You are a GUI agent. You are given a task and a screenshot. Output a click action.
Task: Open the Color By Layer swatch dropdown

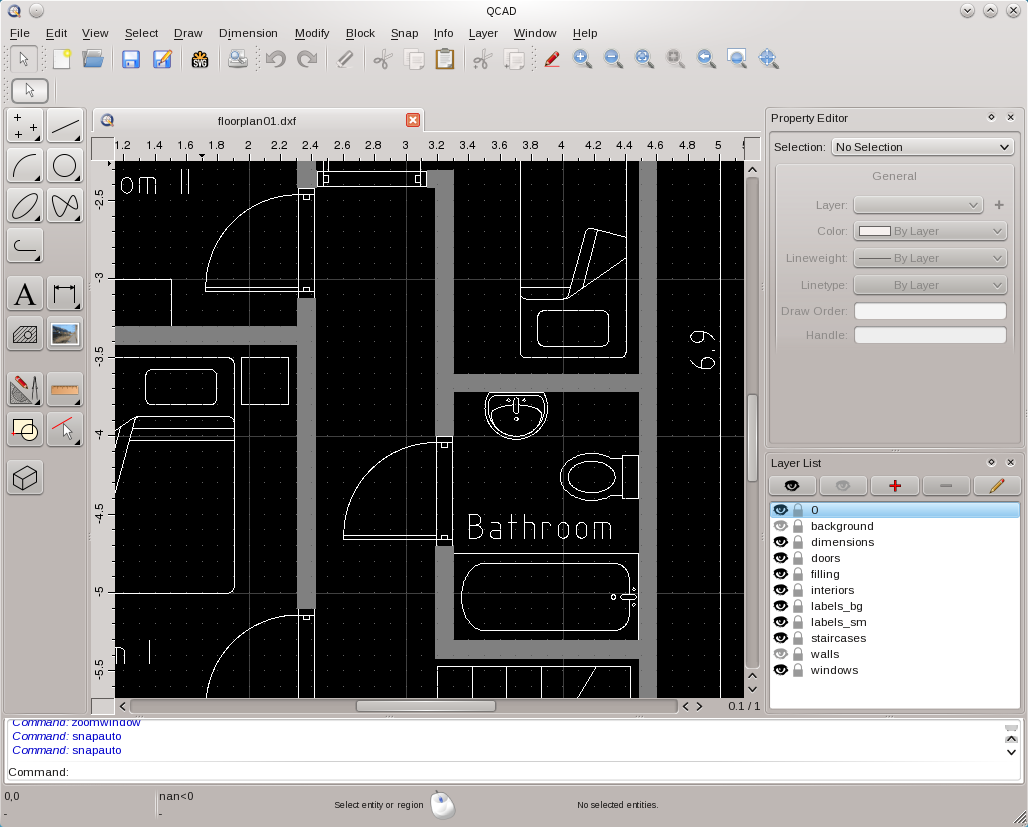pyautogui.click(x=930, y=231)
